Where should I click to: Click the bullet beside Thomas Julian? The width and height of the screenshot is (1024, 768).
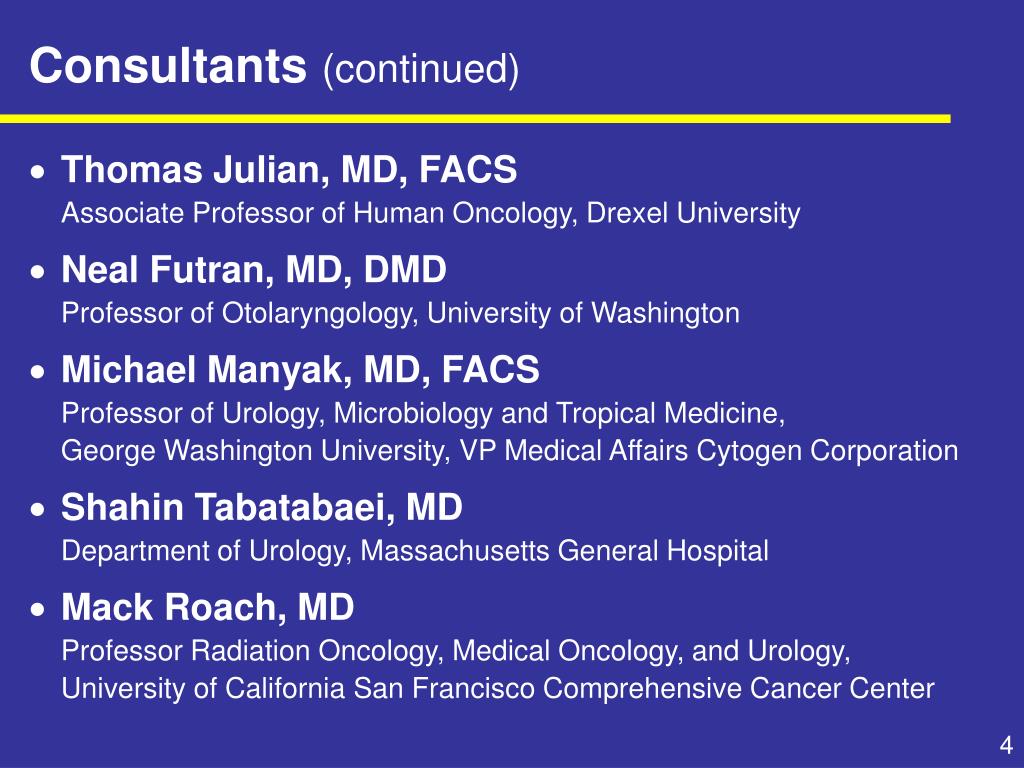39,172
